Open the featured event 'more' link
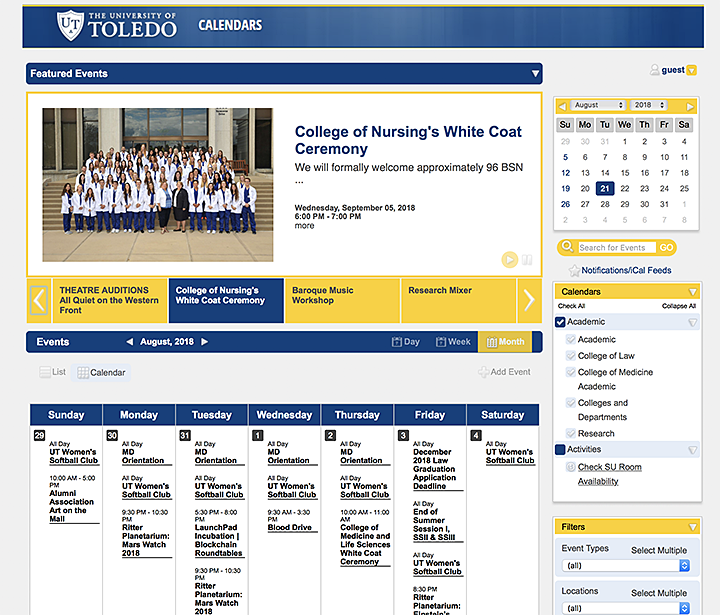 304,226
